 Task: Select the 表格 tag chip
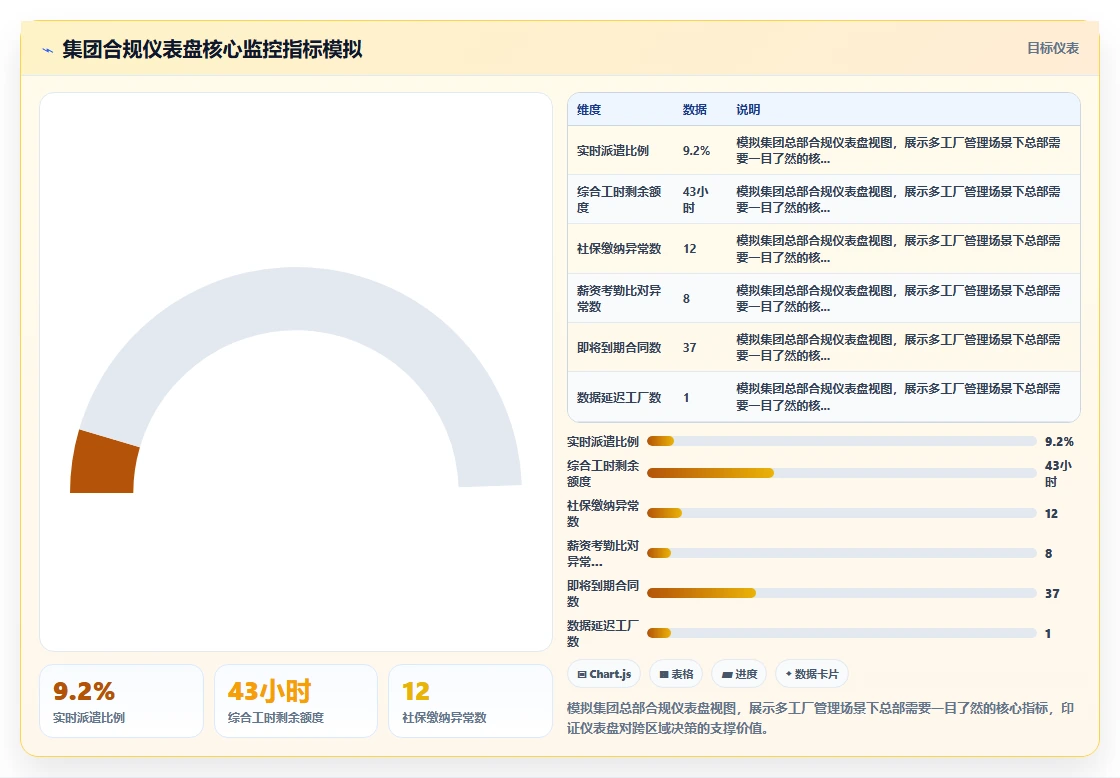[x=676, y=674]
